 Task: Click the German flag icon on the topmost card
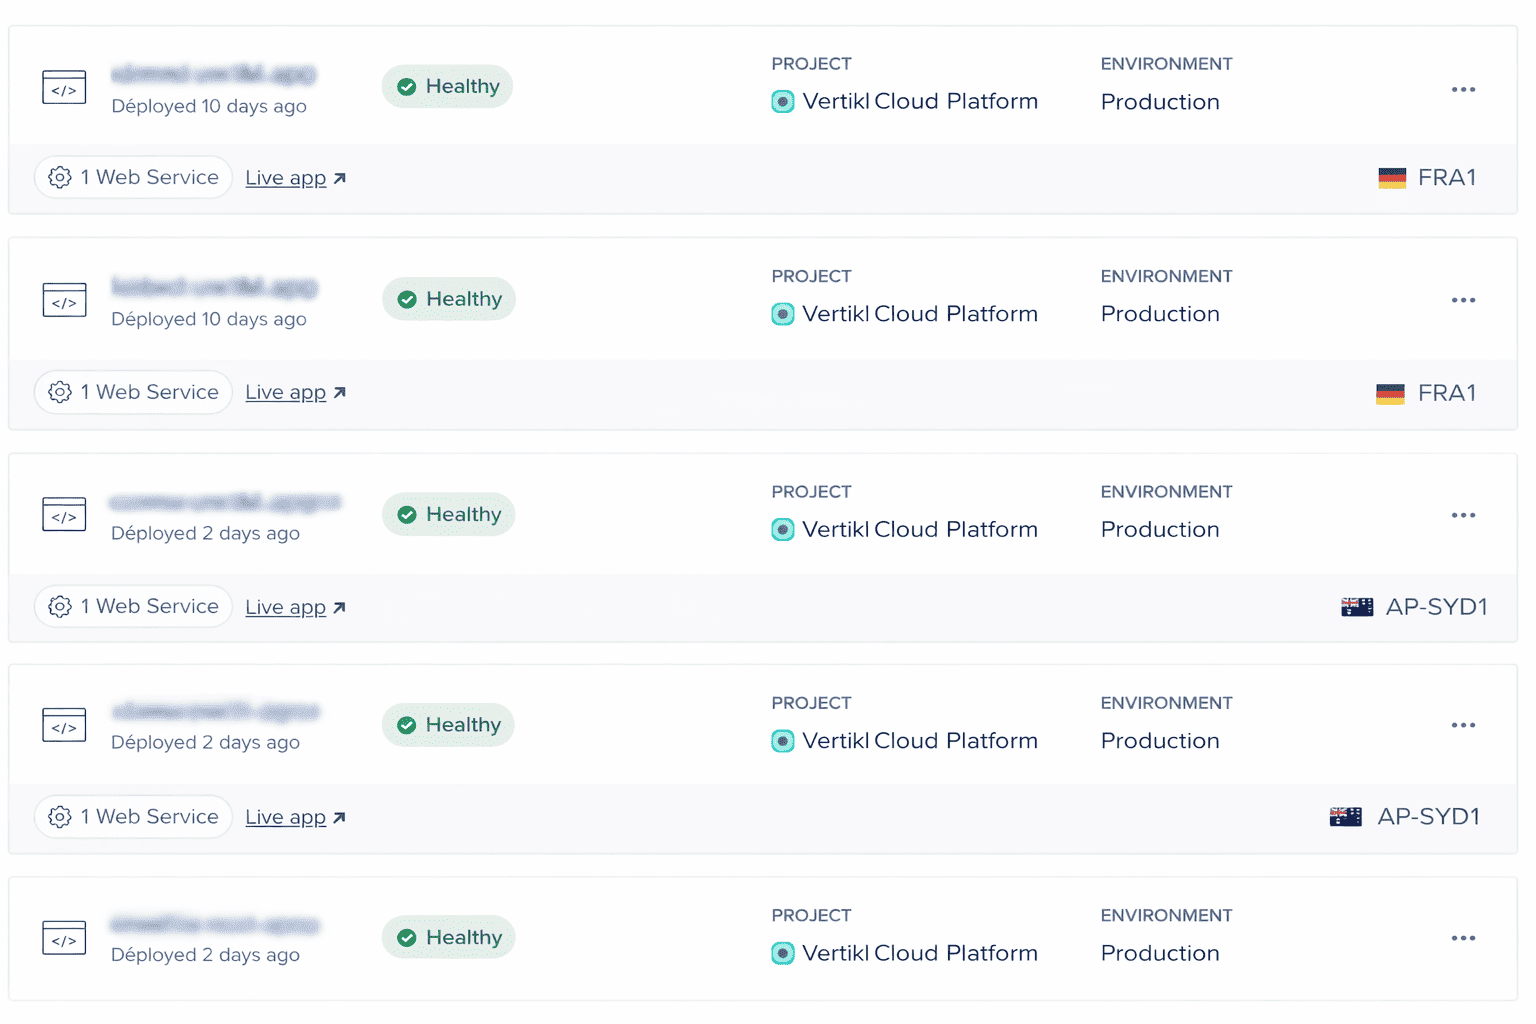[1392, 178]
